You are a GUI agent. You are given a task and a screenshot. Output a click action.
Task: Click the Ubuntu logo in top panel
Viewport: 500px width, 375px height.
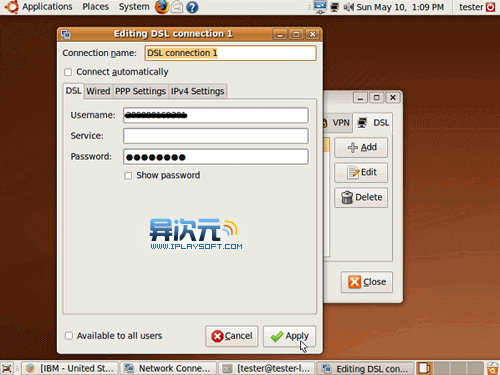pos(12,7)
